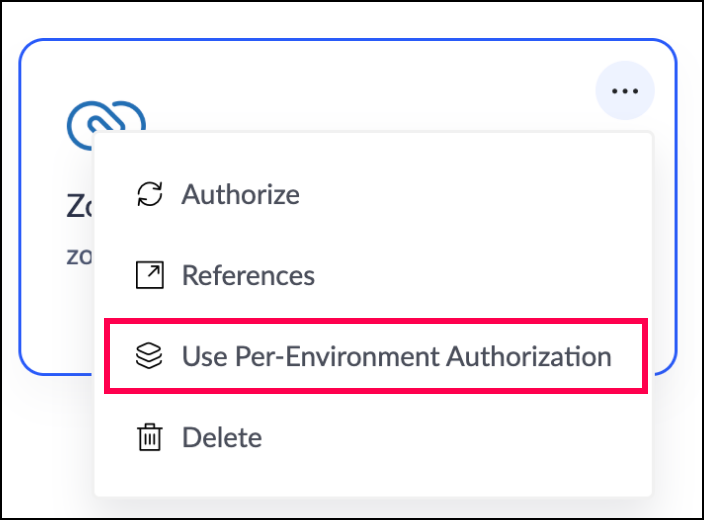Image resolution: width=704 pixels, height=520 pixels.
Task: Choose the "References" label in the menu
Action: point(248,275)
